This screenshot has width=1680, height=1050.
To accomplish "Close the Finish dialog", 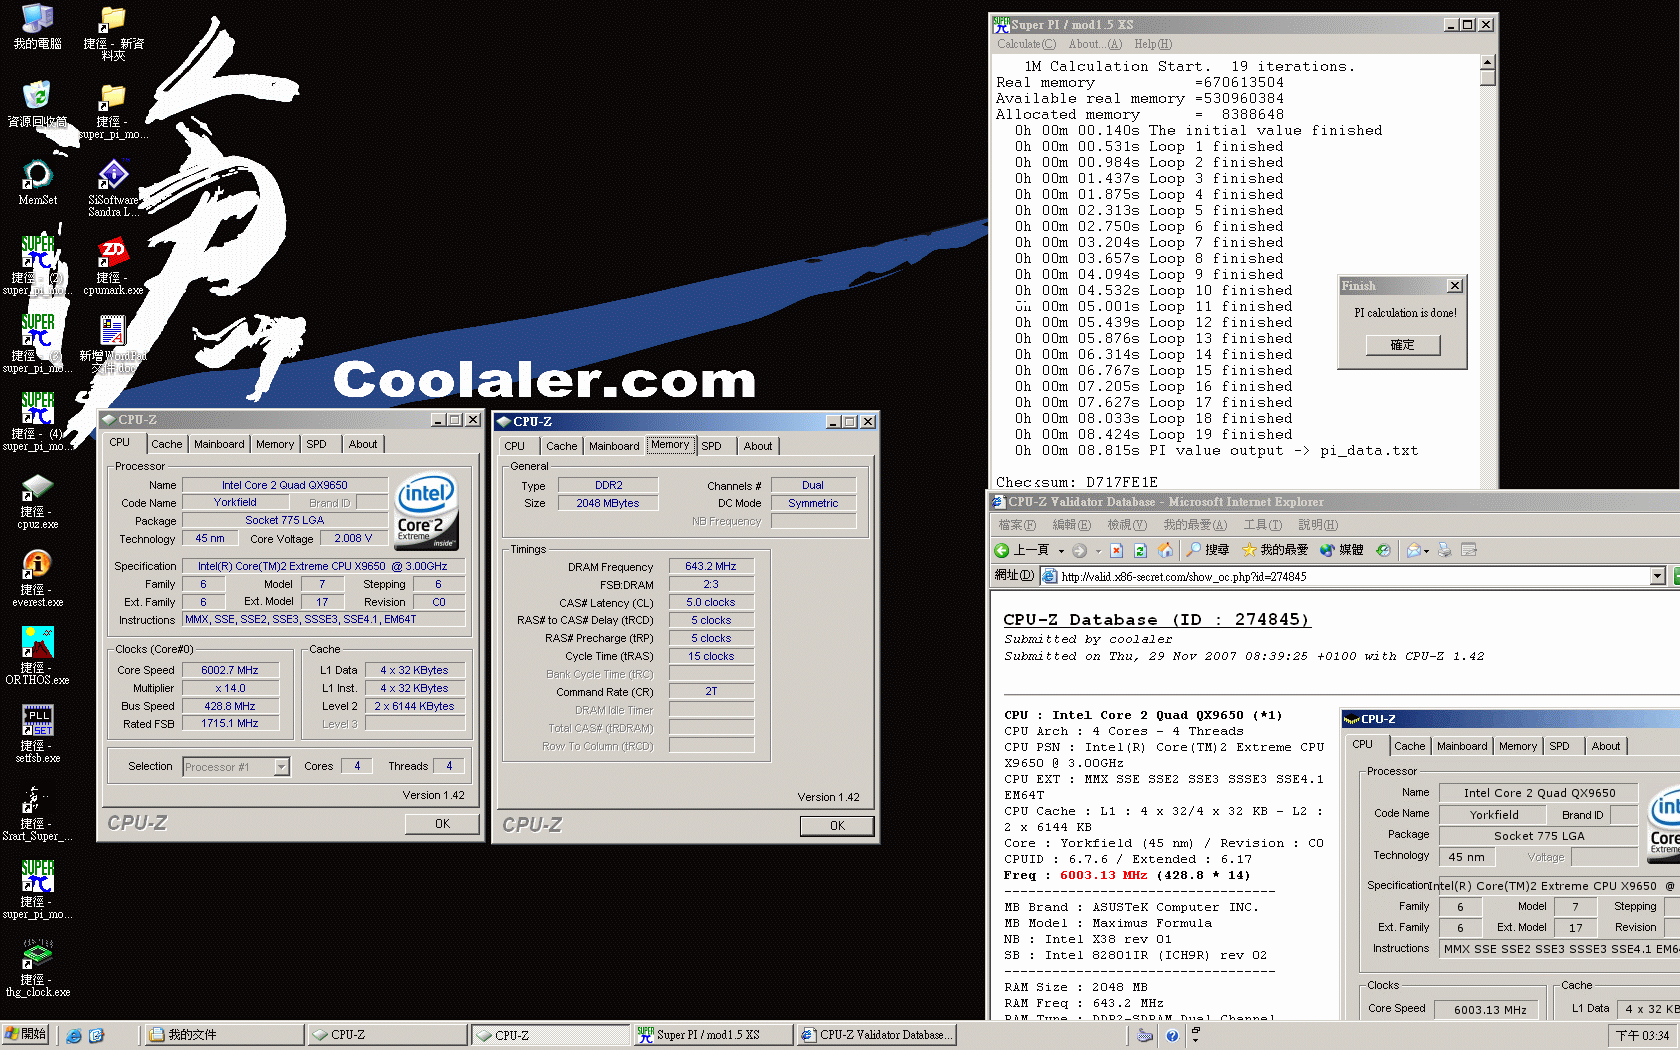I will [1455, 286].
